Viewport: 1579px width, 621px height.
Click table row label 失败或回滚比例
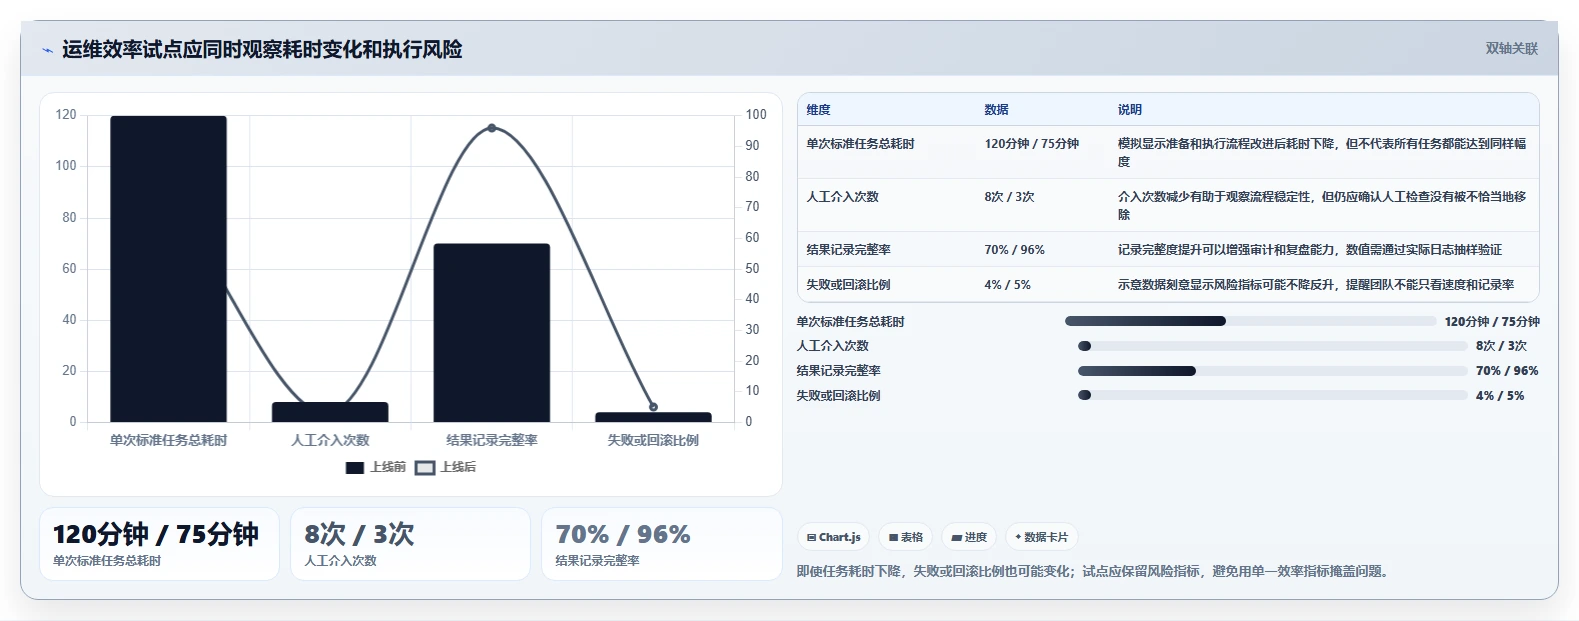click(x=848, y=285)
